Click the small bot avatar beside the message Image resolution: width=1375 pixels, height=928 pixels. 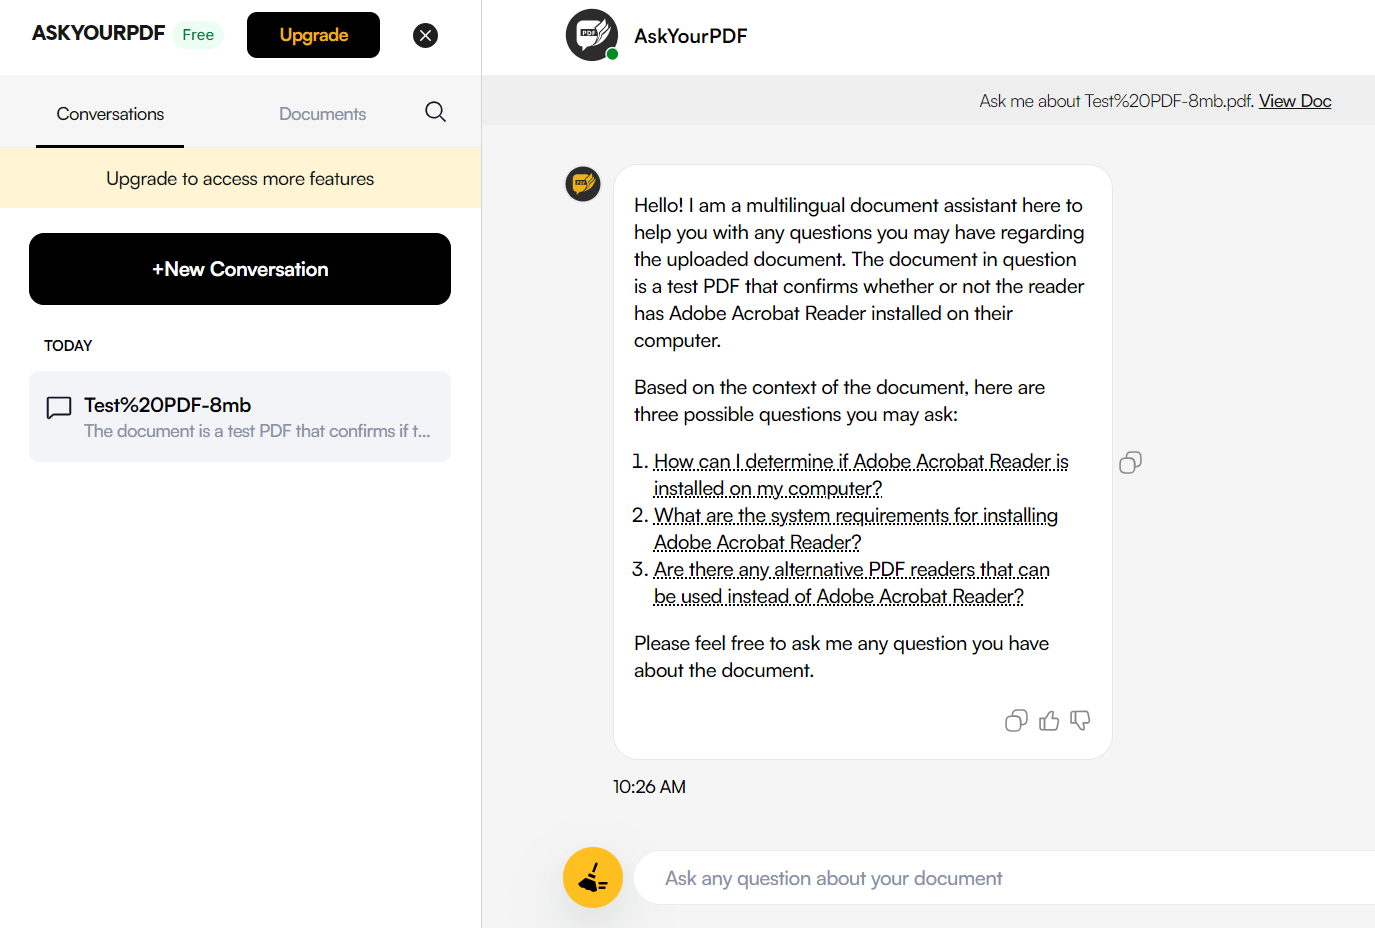pos(583,184)
